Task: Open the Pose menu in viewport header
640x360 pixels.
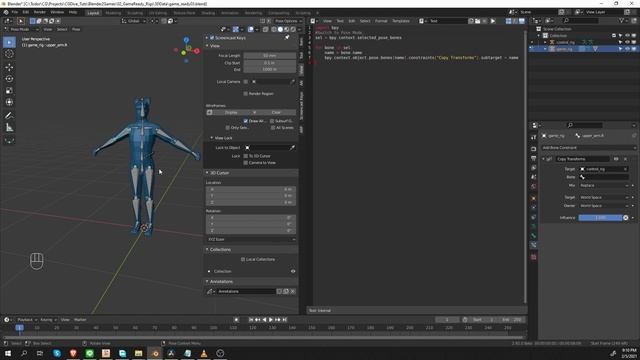Action: point(76,29)
